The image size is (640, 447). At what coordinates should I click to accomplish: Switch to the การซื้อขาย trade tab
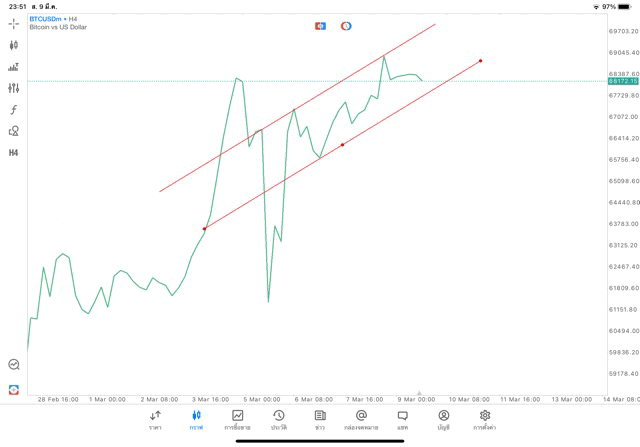[x=237, y=419]
